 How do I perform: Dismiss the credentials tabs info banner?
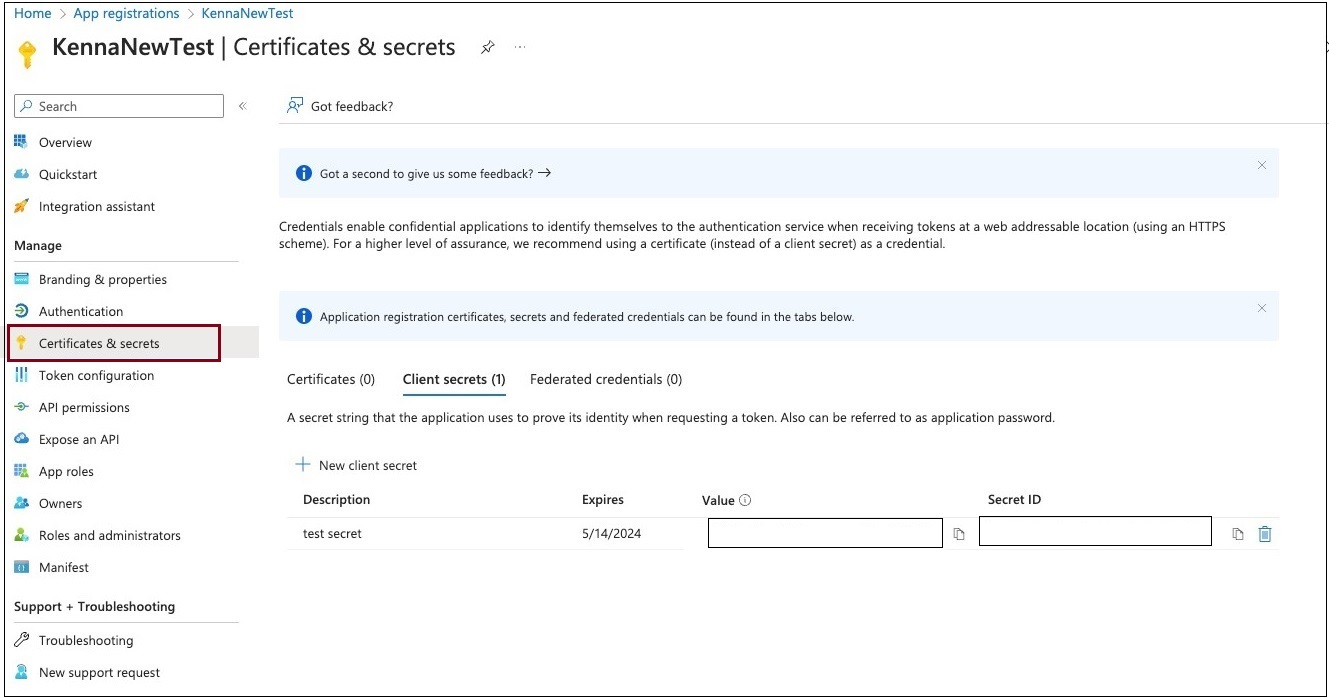click(x=1262, y=308)
